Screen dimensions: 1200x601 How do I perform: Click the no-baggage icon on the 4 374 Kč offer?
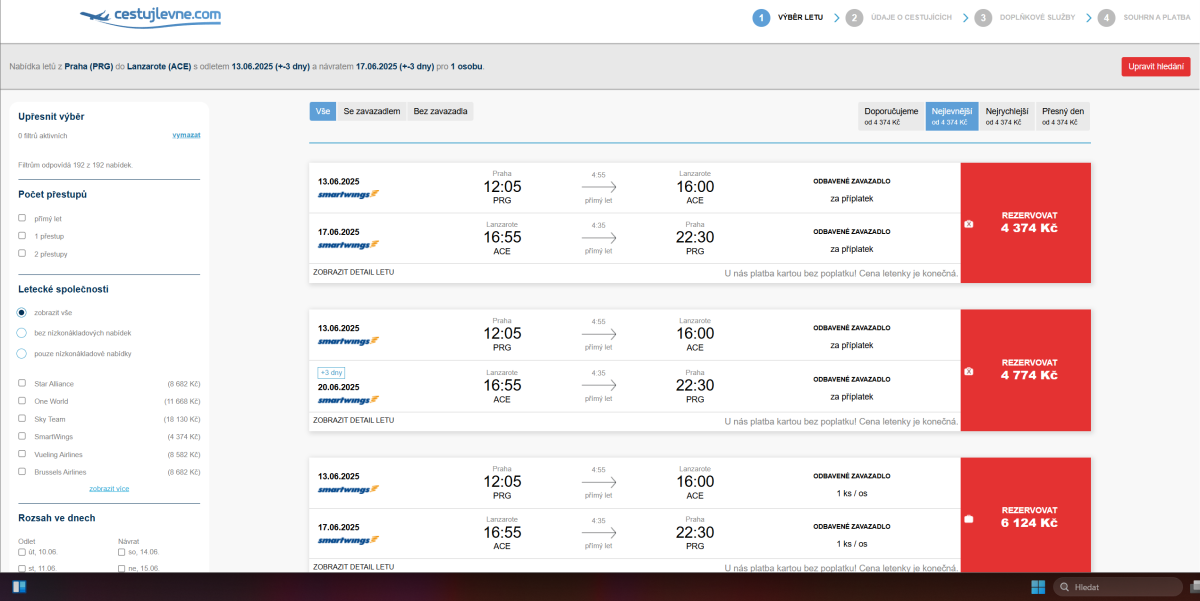point(968,224)
